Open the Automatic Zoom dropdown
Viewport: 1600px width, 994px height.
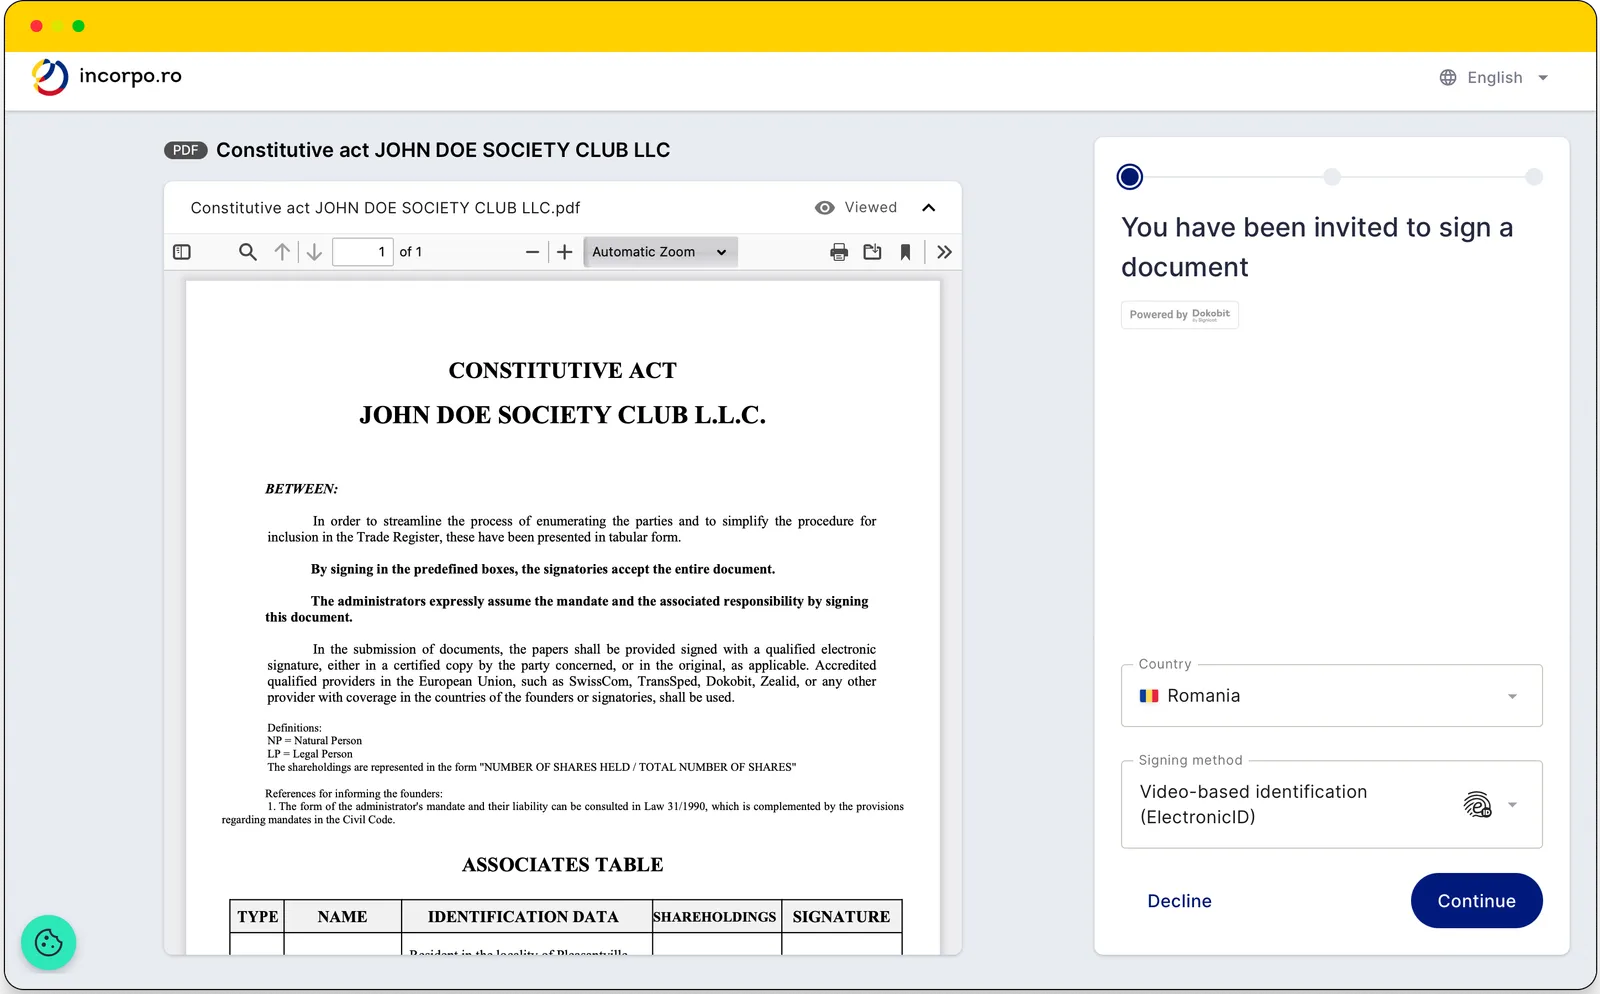point(659,252)
